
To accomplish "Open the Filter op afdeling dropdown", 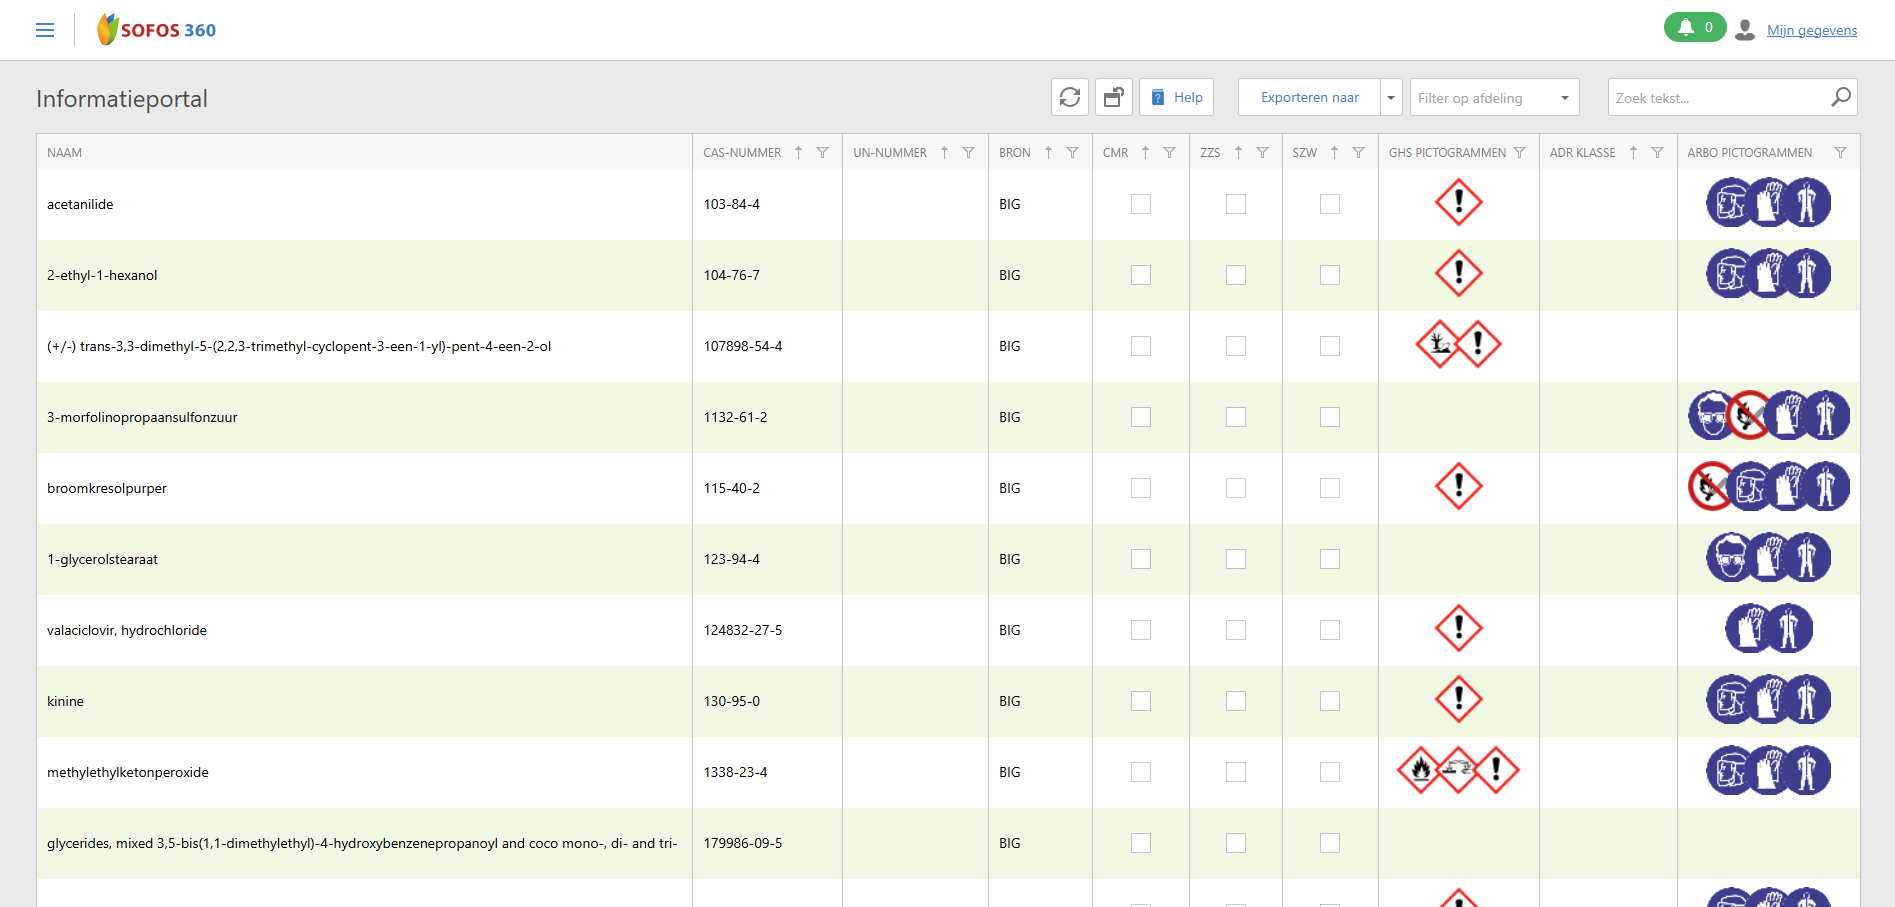I will [1494, 98].
